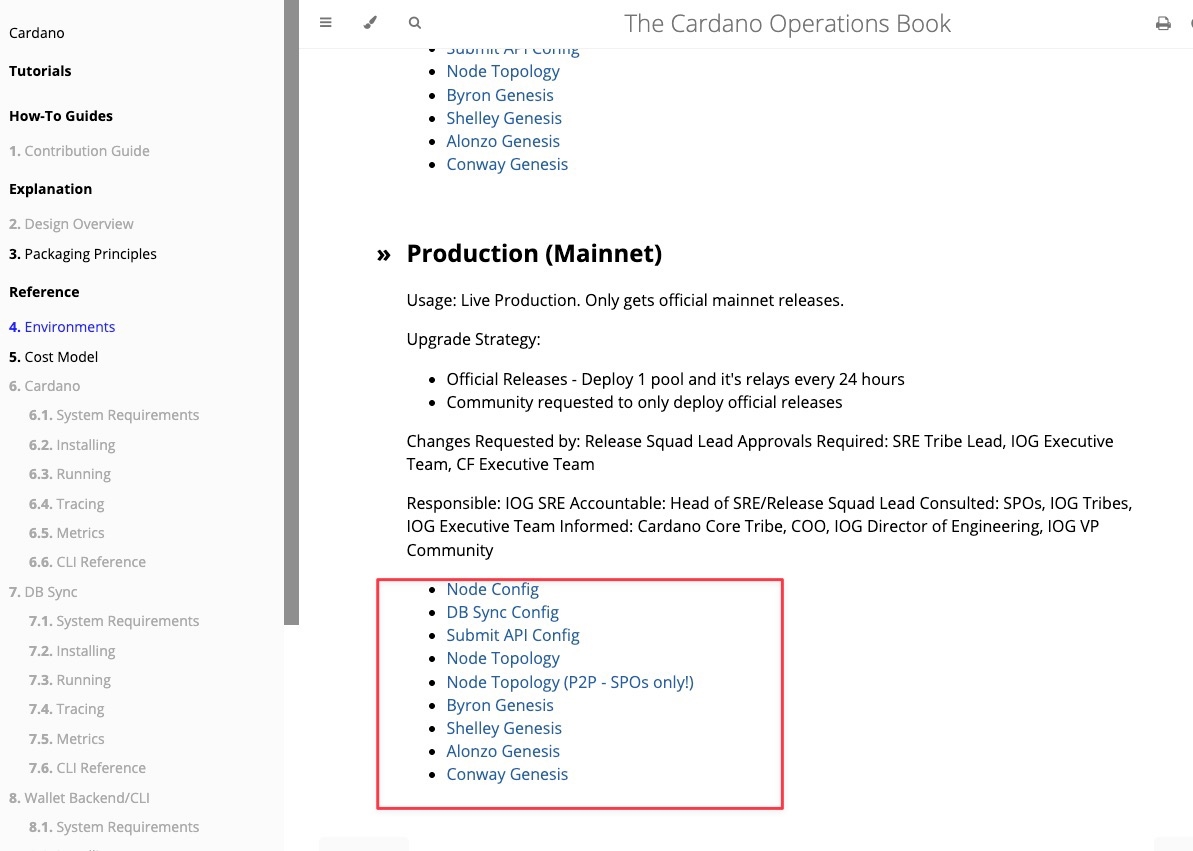
Task: Toggle the sidebar with hamburger icon
Action: [325, 23]
